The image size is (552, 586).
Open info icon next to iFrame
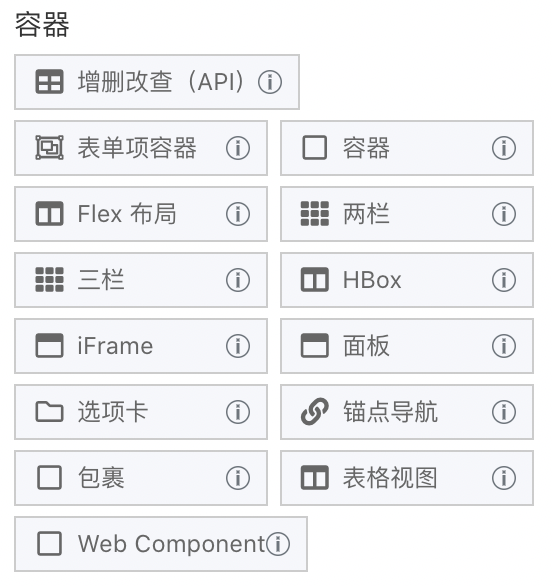(x=238, y=346)
